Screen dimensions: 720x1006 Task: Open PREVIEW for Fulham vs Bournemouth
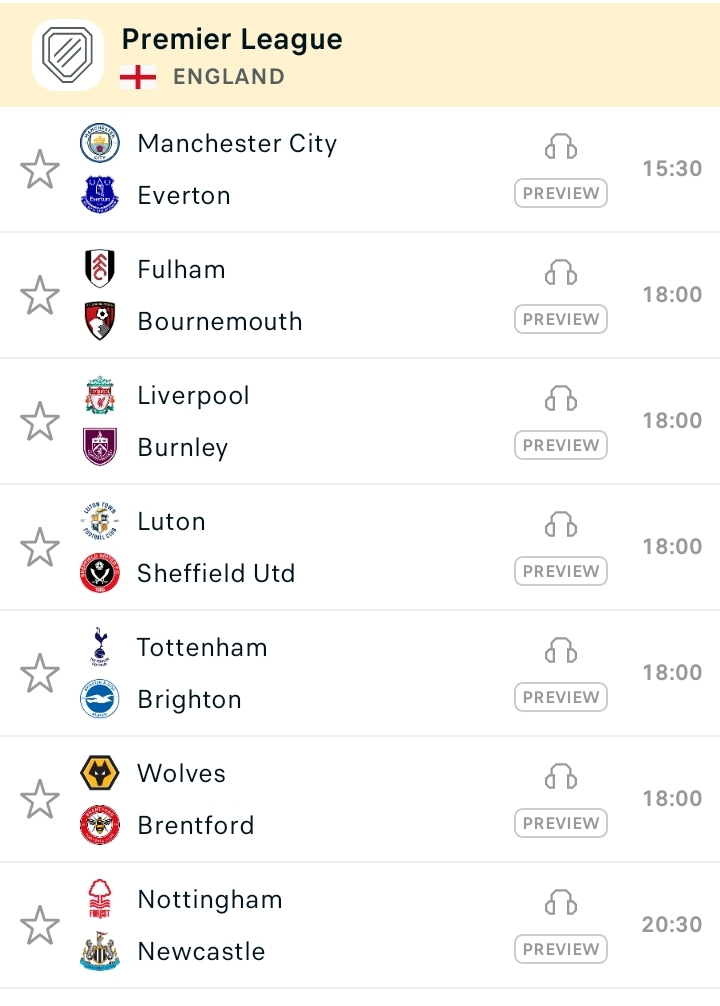(x=561, y=319)
